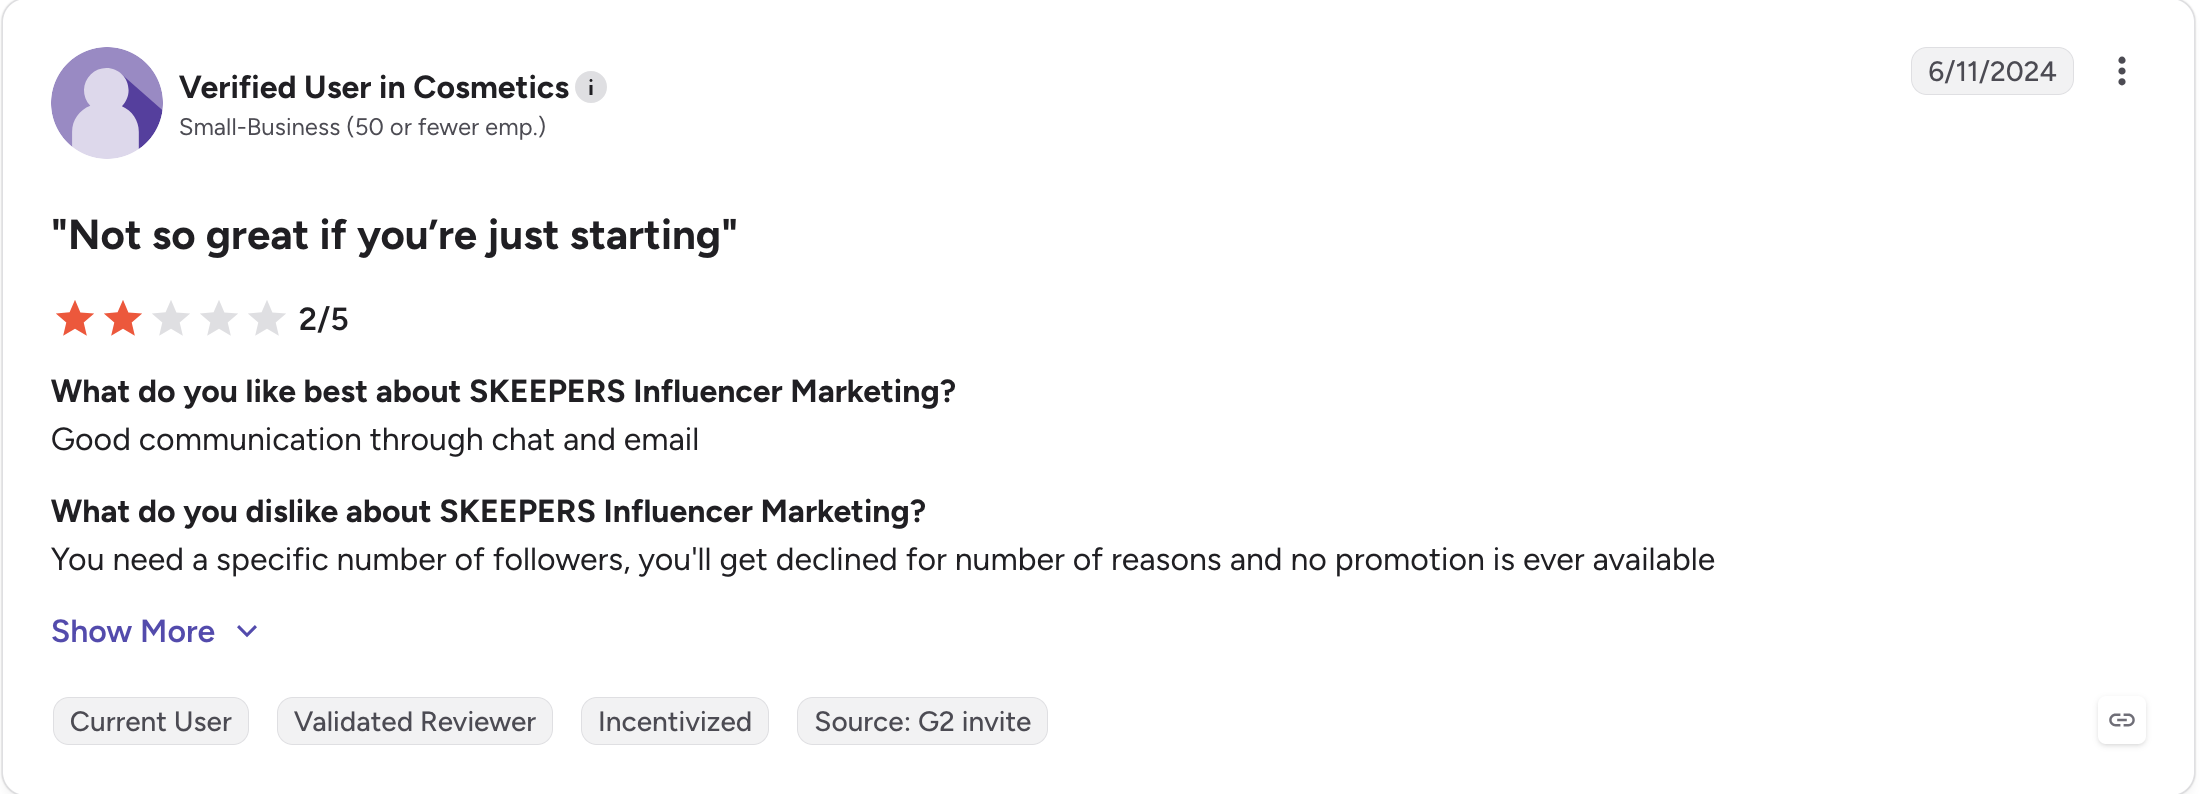The image size is (2200, 794).
Task: Click the second orange star
Action: 123,319
